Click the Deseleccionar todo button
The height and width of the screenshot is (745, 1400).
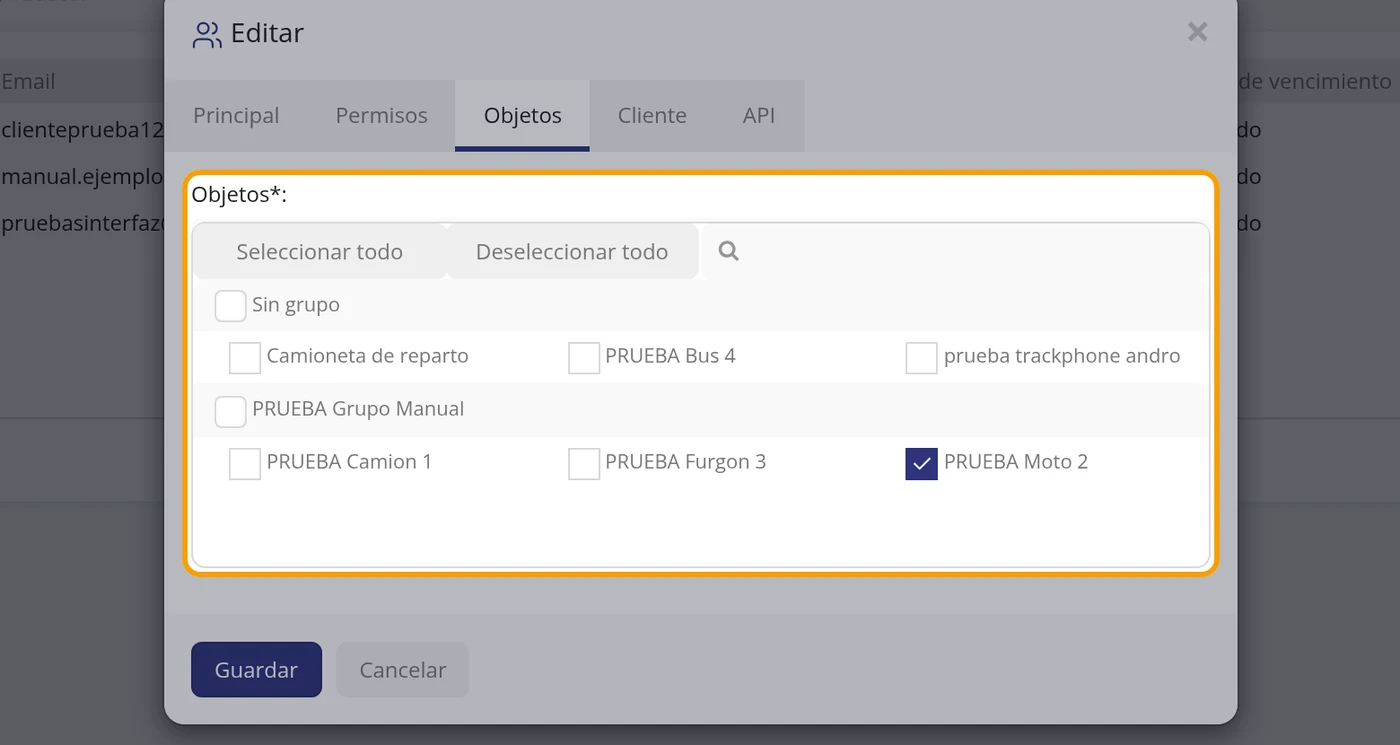[572, 252]
